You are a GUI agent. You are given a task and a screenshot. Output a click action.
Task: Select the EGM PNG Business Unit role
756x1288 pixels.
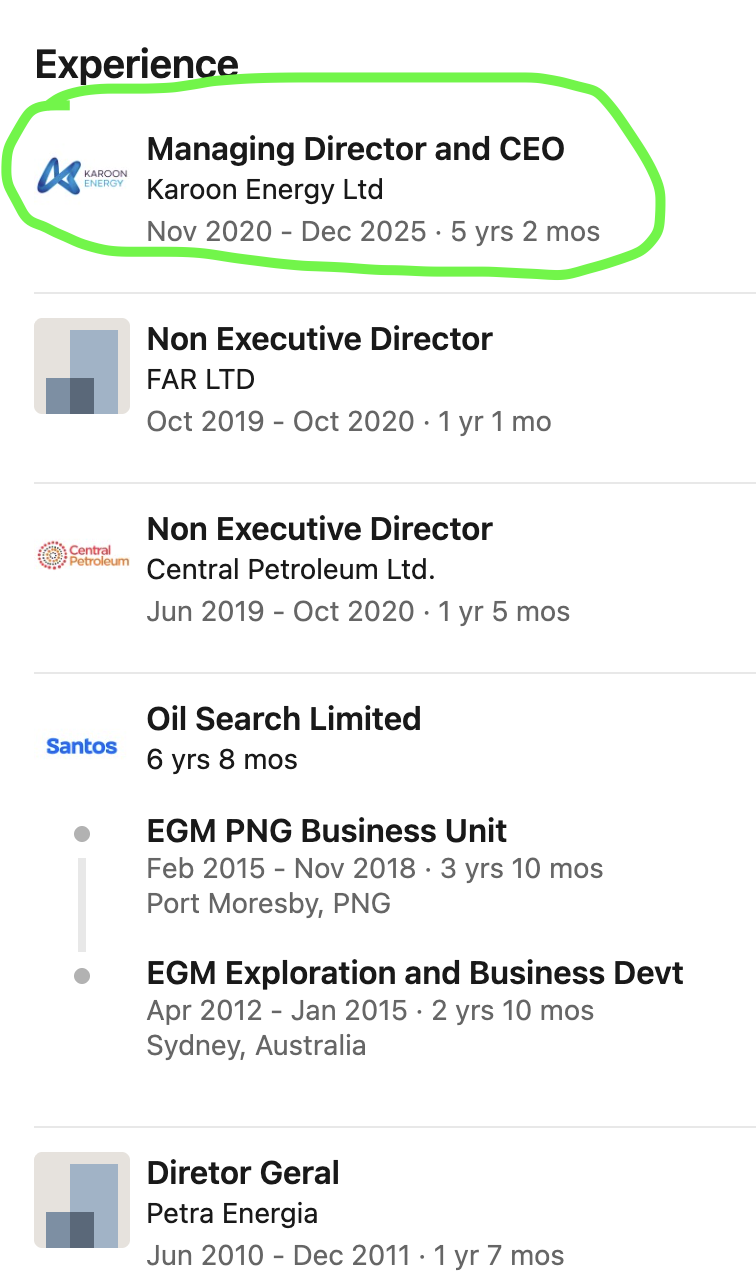327,831
